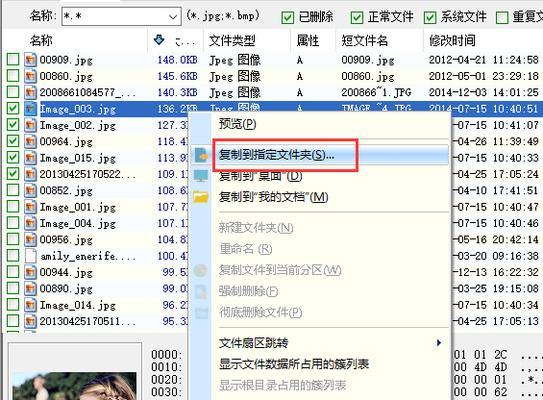Click the image icon of Image_014.jpg
Screen dimensions: 543x400
[30, 305]
